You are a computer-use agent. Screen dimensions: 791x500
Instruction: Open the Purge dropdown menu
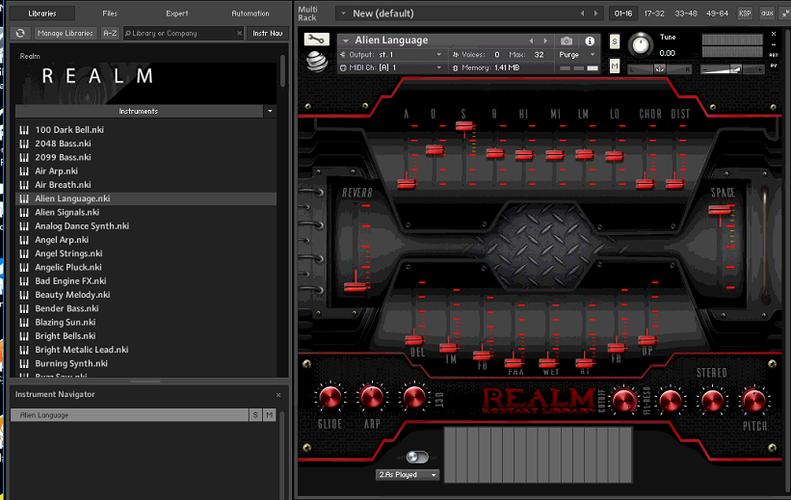[575, 55]
